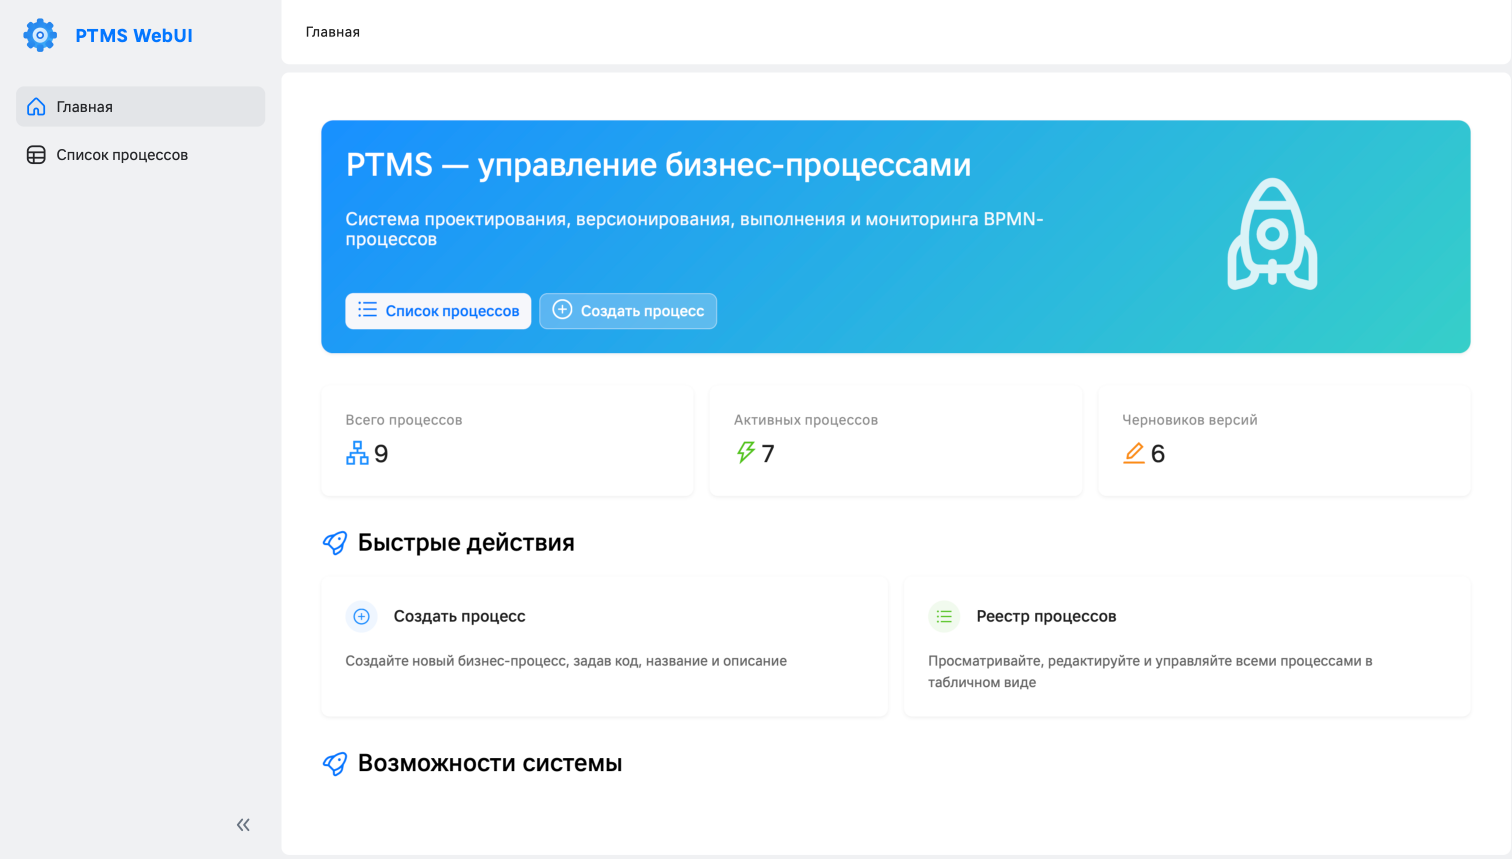Click the Список процессов banner button
The height and width of the screenshot is (859, 1512).
pos(438,311)
